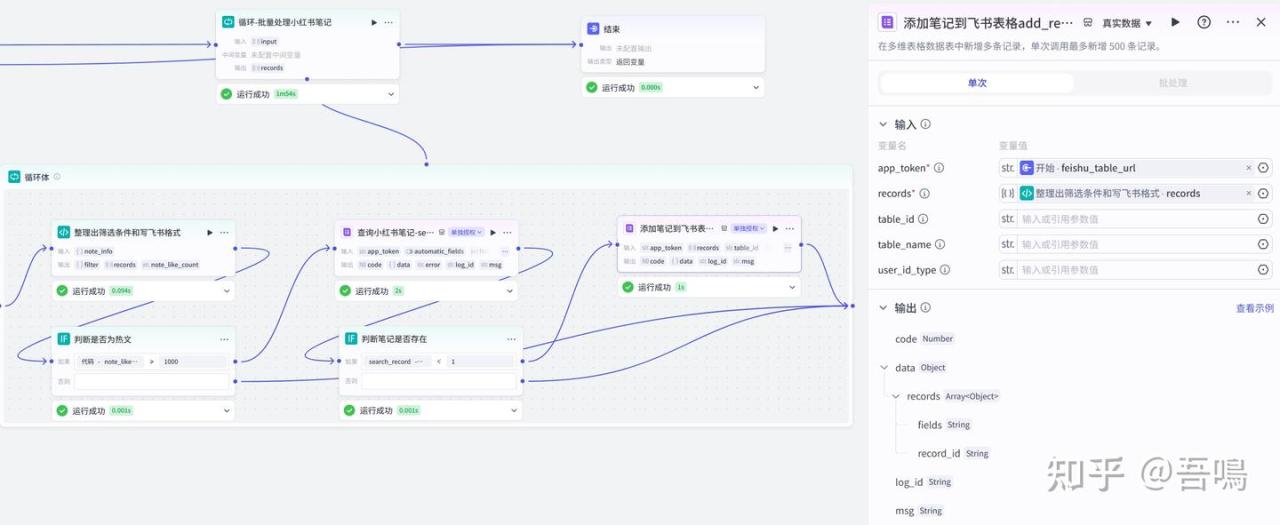
Task: Expand run result of 结束 node
Action: click(x=755, y=88)
